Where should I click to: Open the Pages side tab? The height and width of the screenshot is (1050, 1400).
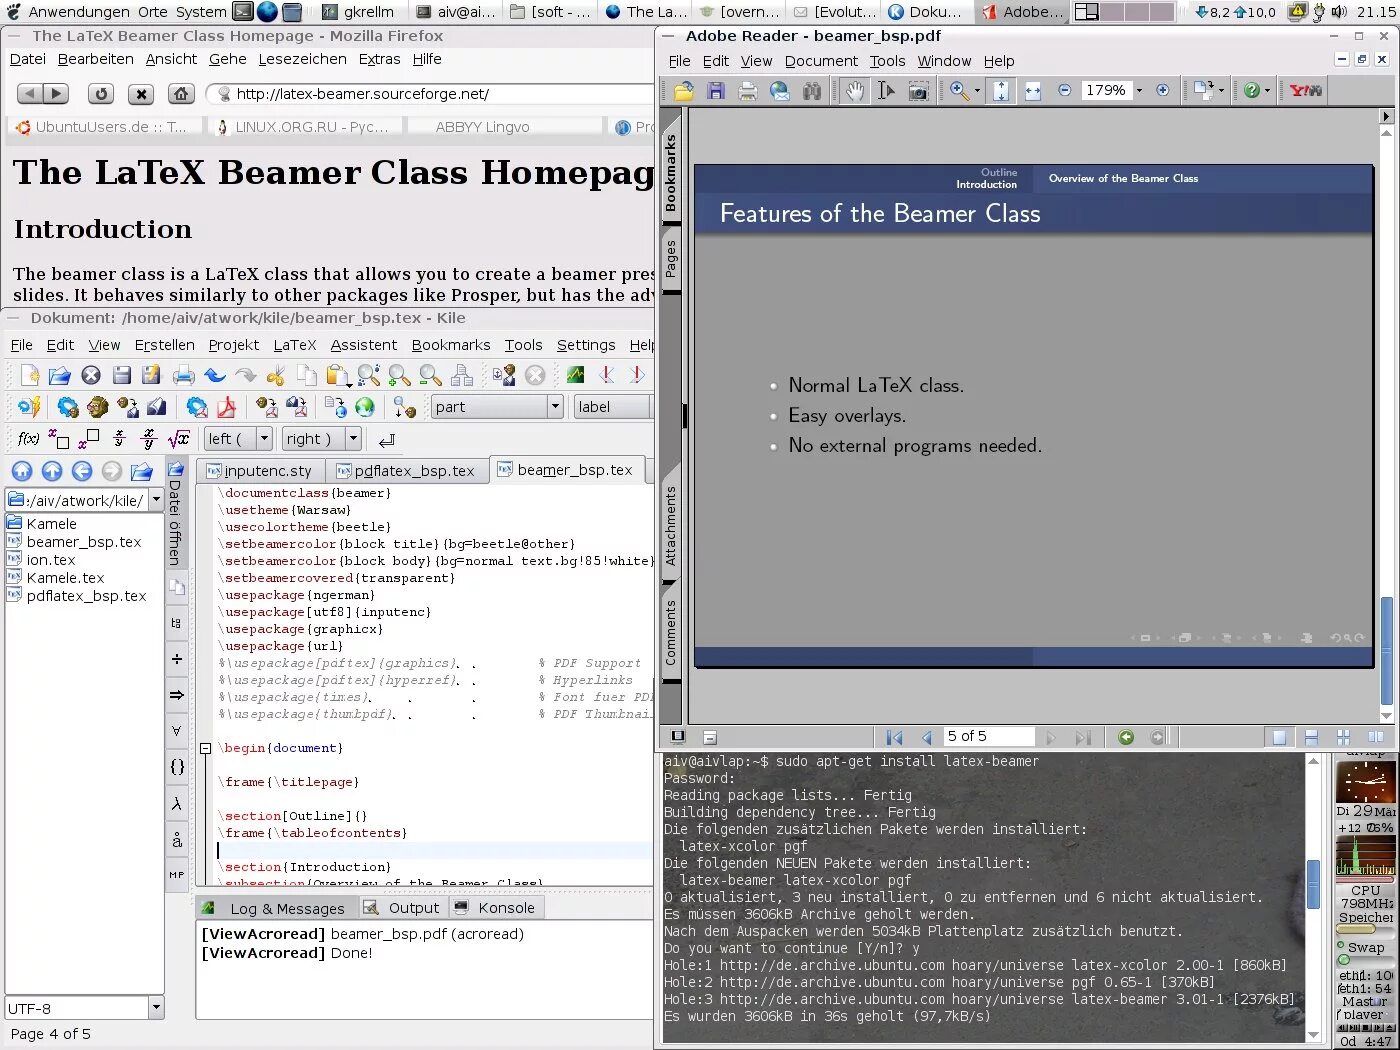(x=671, y=259)
